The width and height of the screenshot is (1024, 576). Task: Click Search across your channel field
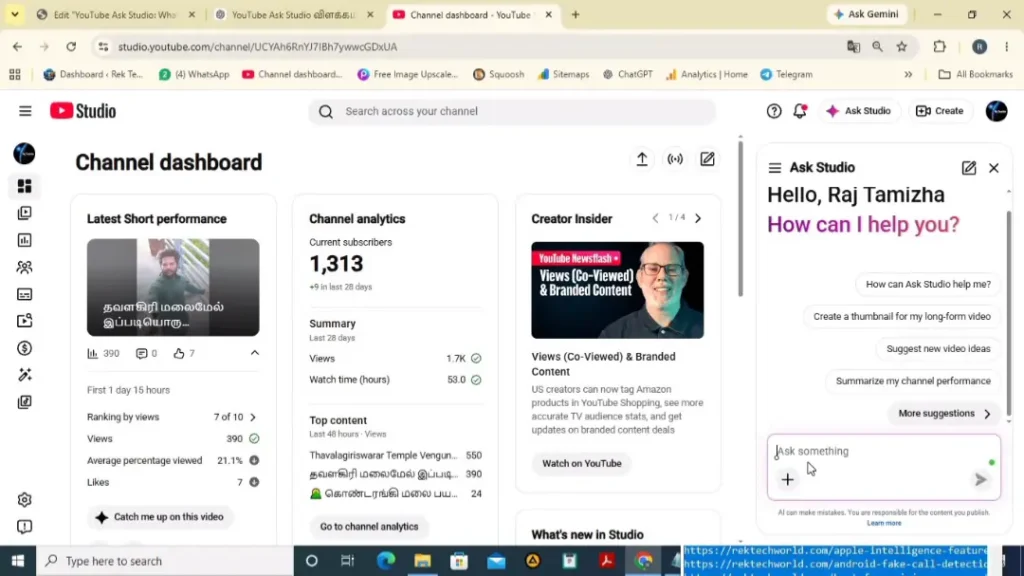(512, 111)
